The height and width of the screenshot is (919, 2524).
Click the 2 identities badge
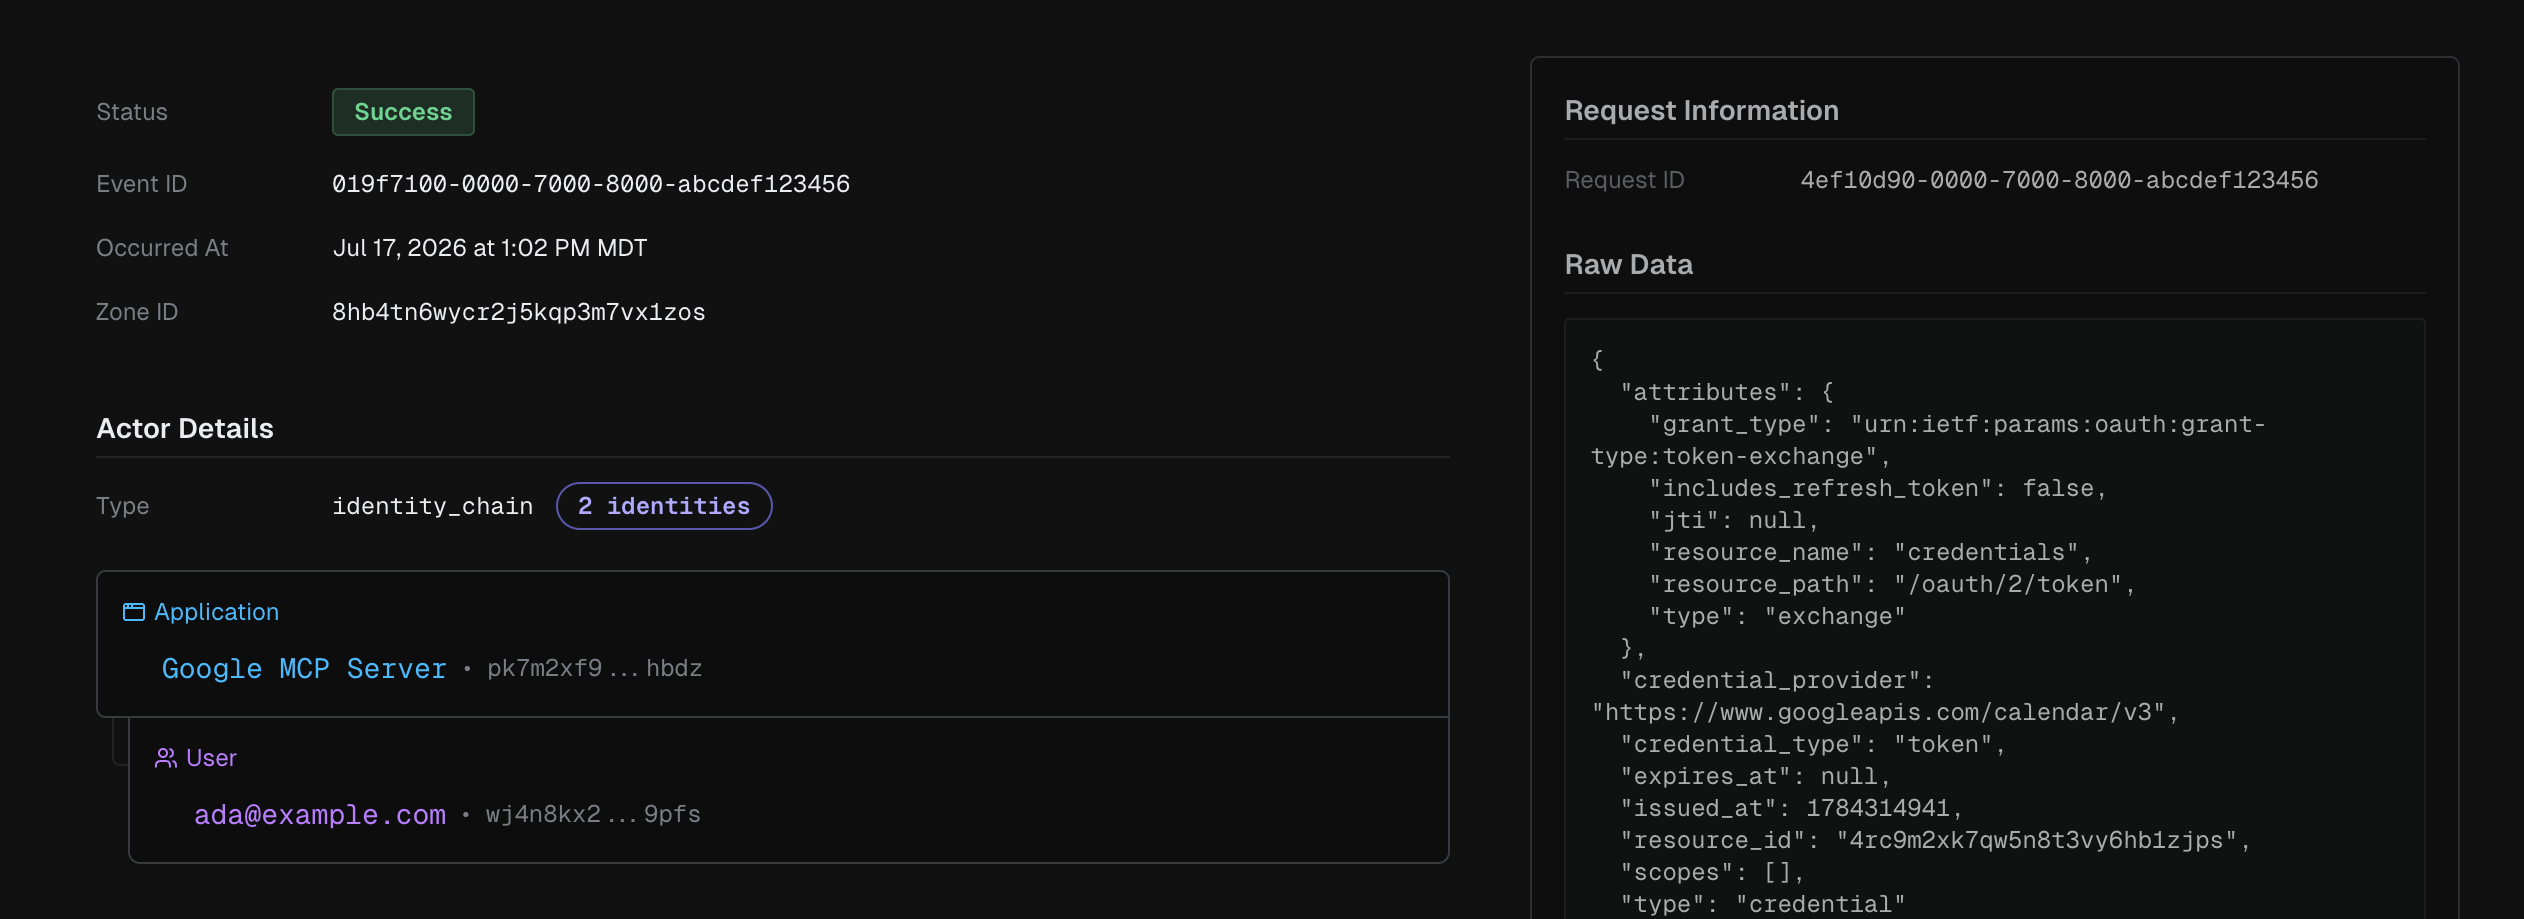pos(664,506)
